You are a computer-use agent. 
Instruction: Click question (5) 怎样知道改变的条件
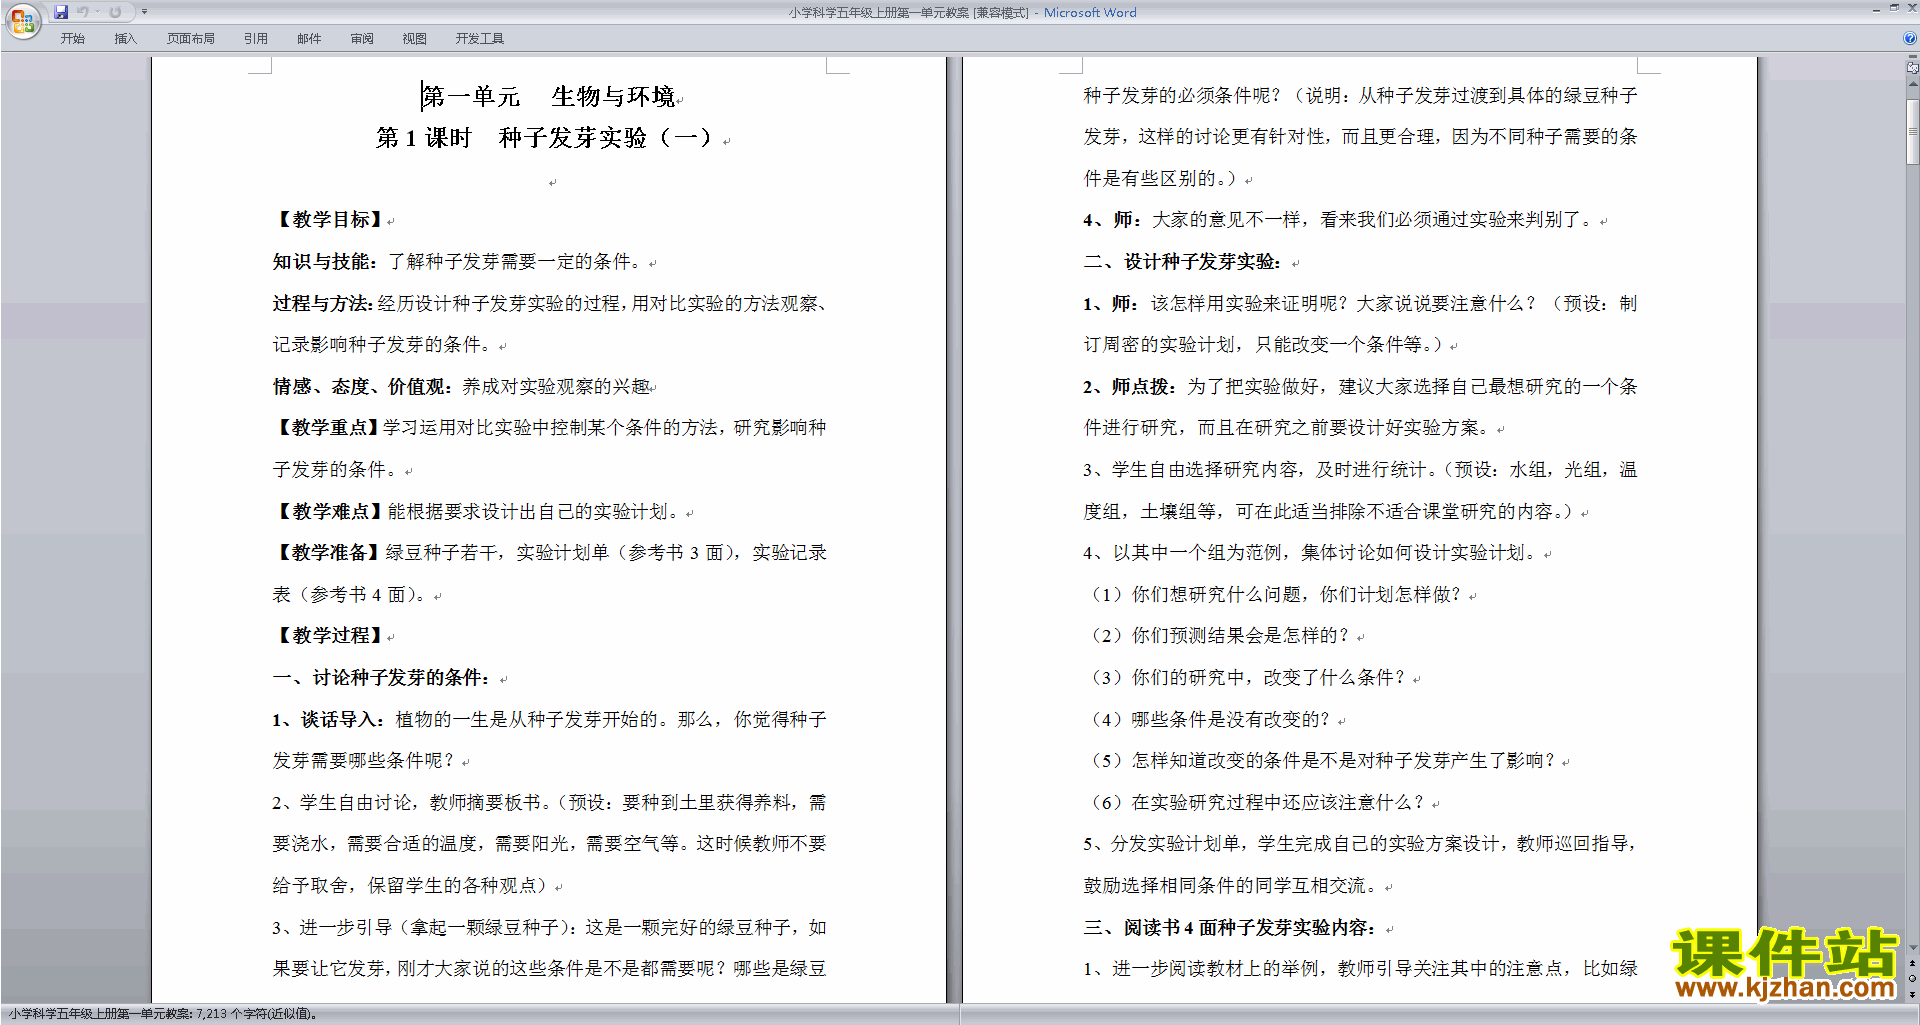click(1321, 761)
